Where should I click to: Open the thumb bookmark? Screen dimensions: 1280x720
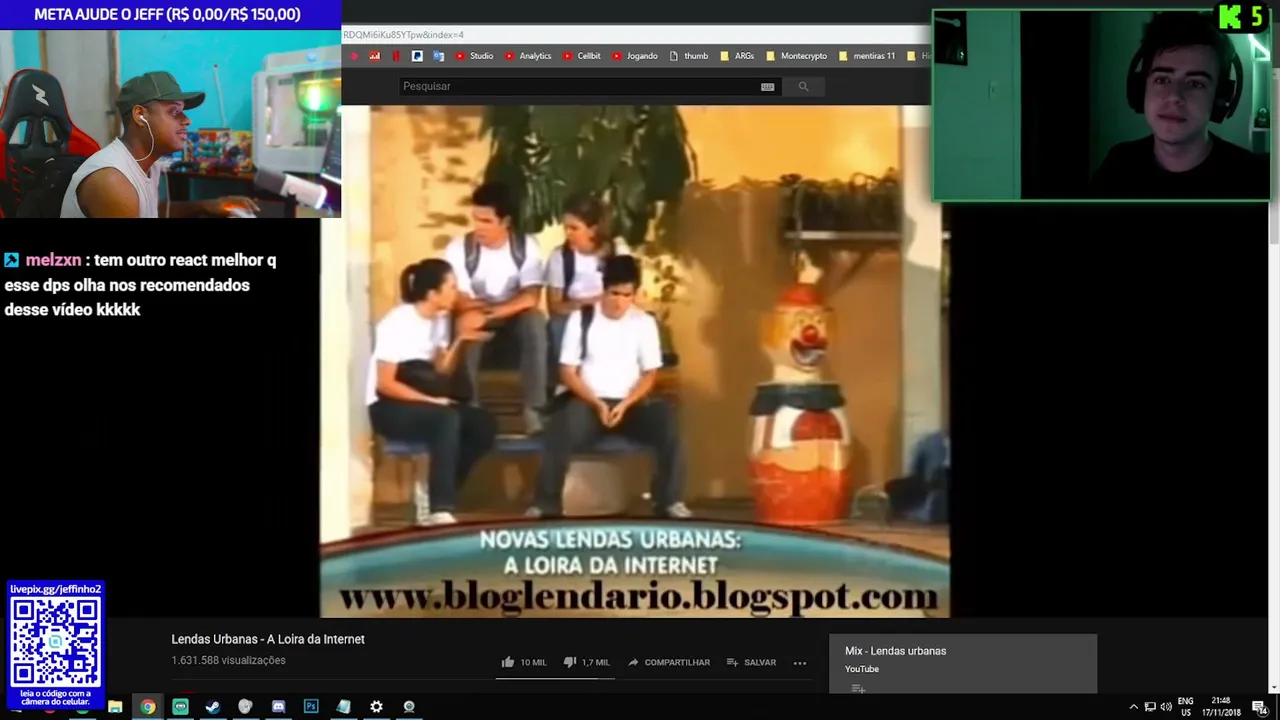[689, 56]
